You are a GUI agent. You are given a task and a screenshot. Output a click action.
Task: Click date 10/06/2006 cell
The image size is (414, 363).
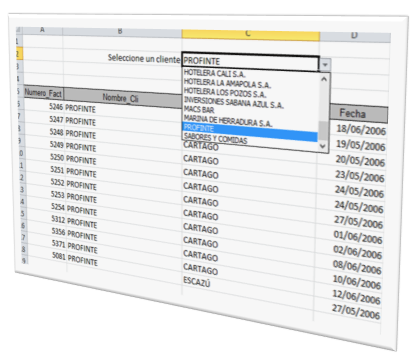pyautogui.click(x=356, y=282)
